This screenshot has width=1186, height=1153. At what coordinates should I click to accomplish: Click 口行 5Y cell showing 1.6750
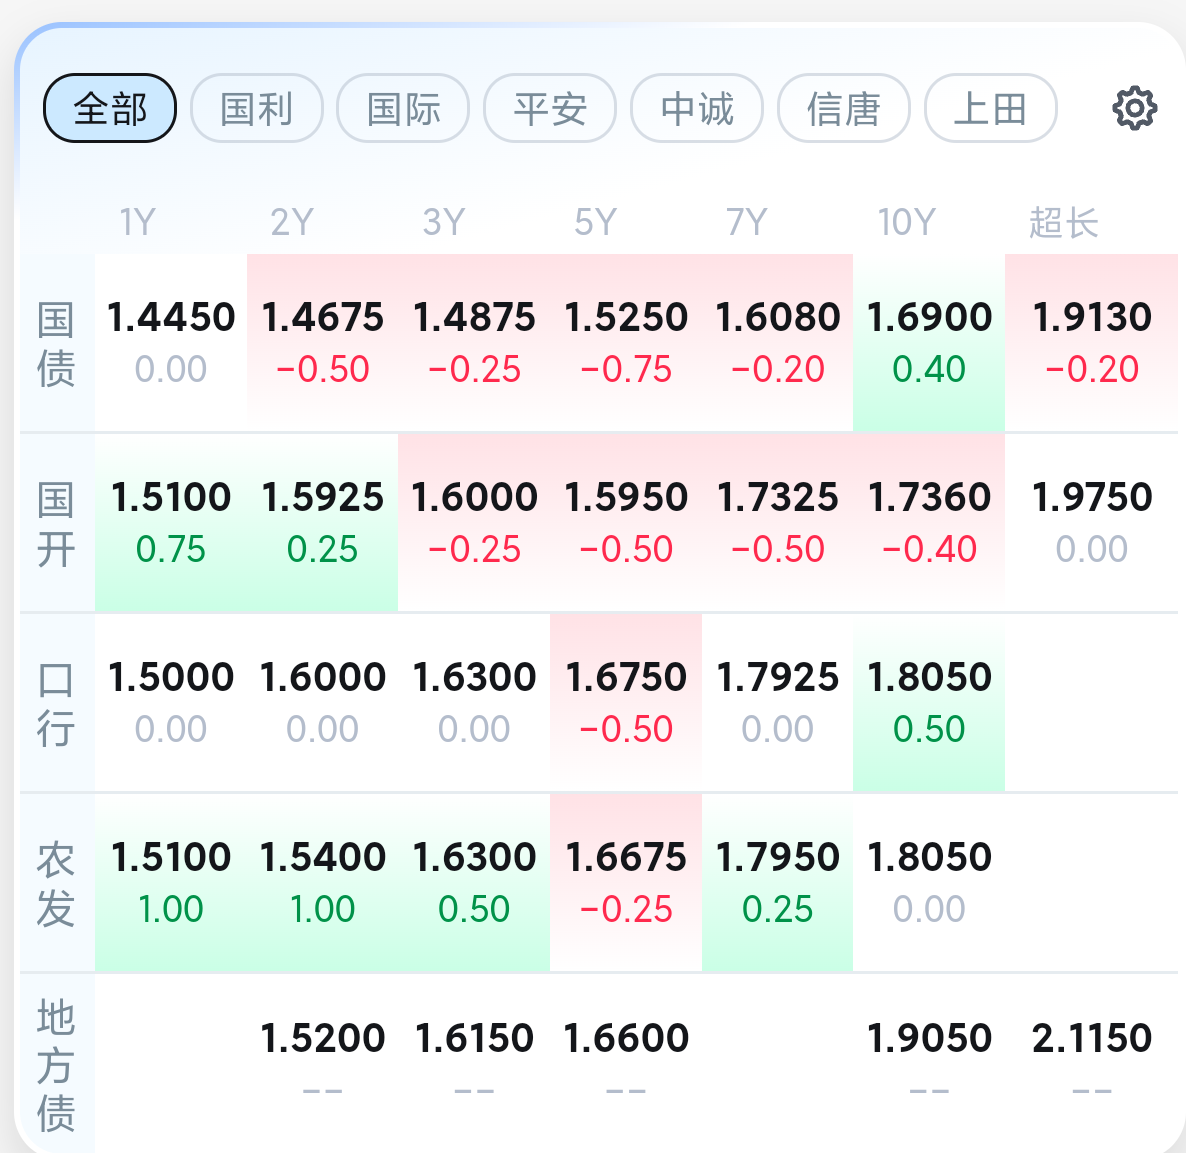[x=626, y=703]
